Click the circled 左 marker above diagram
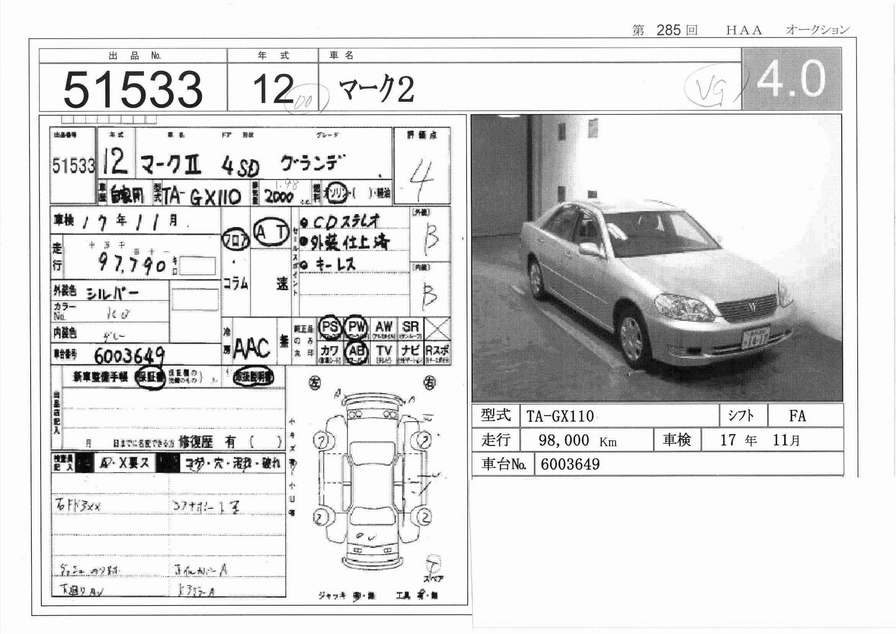Image resolution: width=896 pixels, height=634 pixels. pos(314,382)
